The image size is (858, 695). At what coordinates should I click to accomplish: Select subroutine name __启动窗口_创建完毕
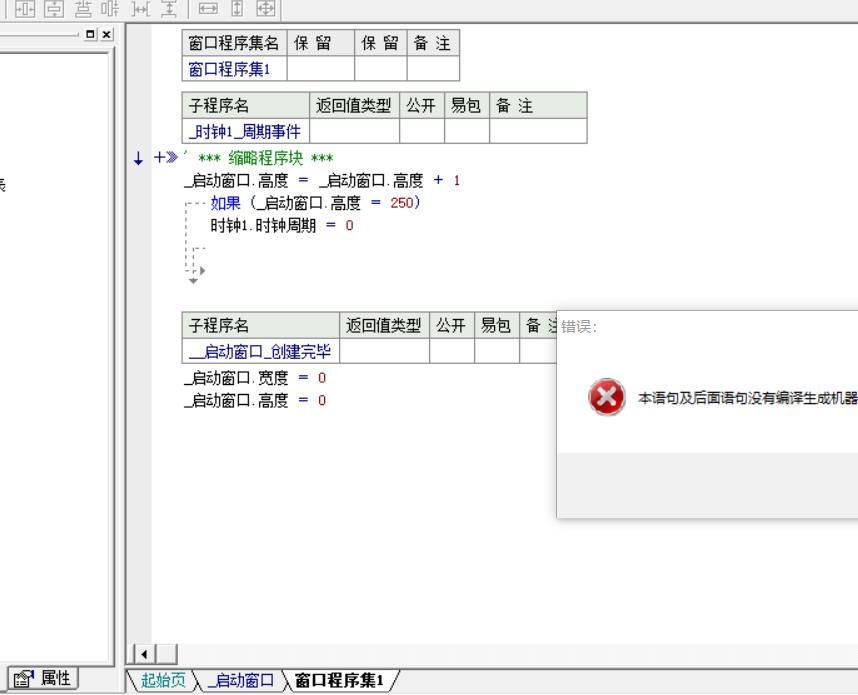coord(260,351)
